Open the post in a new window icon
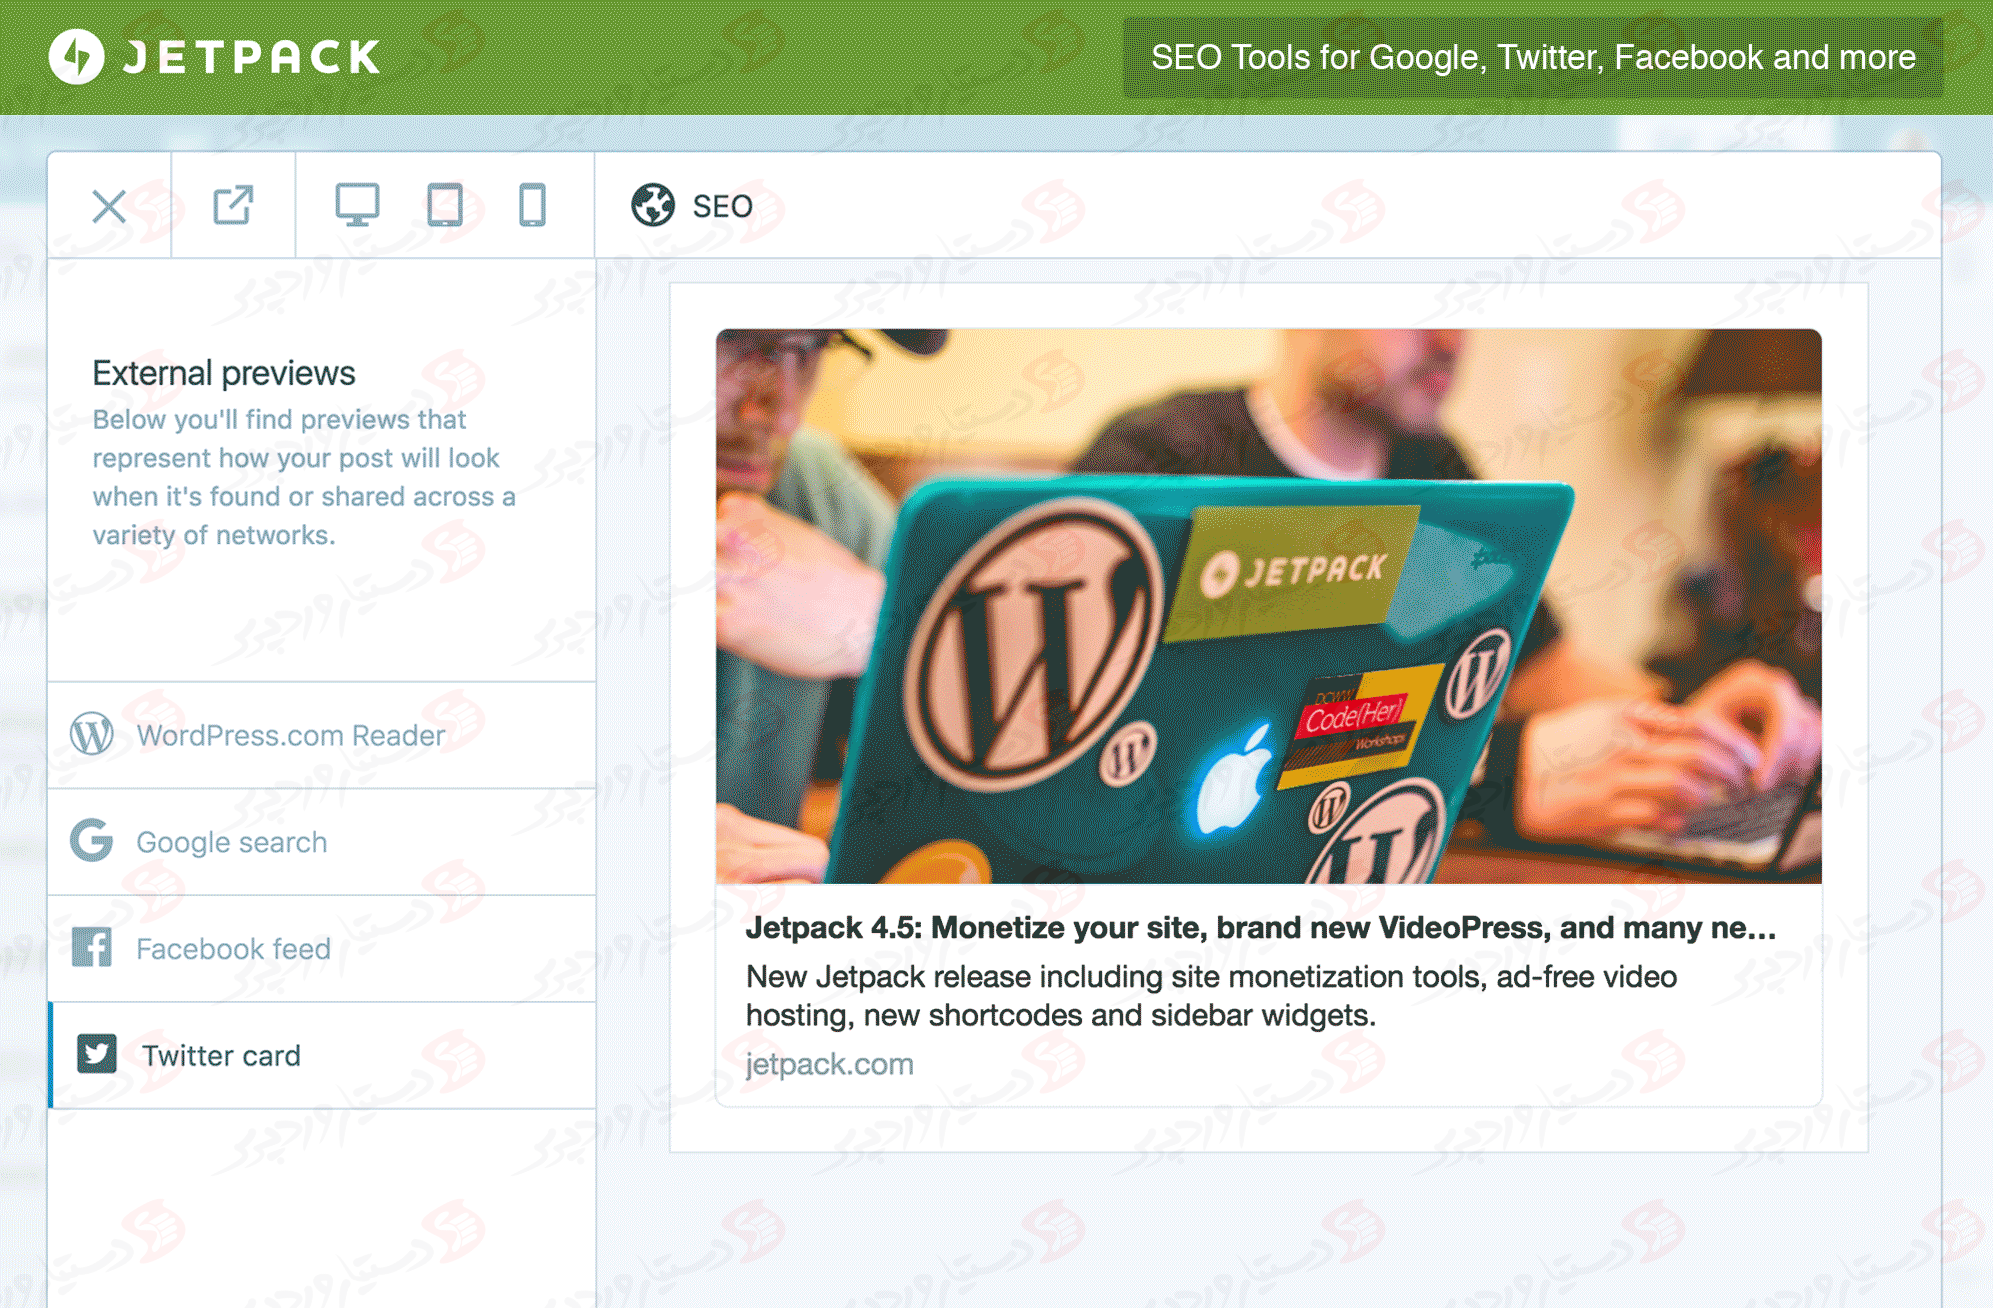The width and height of the screenshot is (1993, 1308). coord(232,206)
